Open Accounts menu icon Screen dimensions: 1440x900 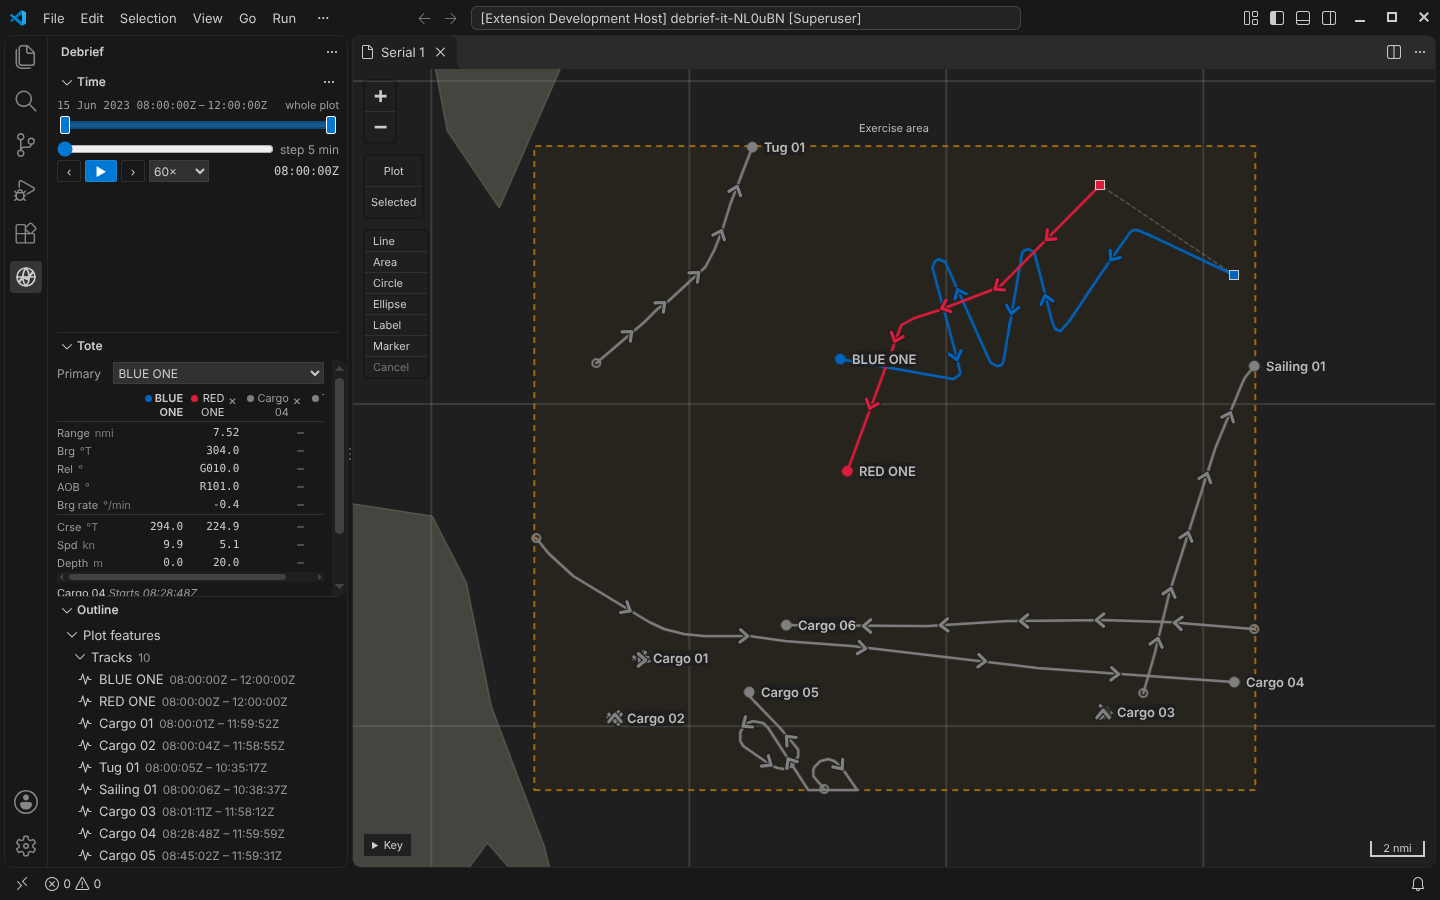click(26, 802)
